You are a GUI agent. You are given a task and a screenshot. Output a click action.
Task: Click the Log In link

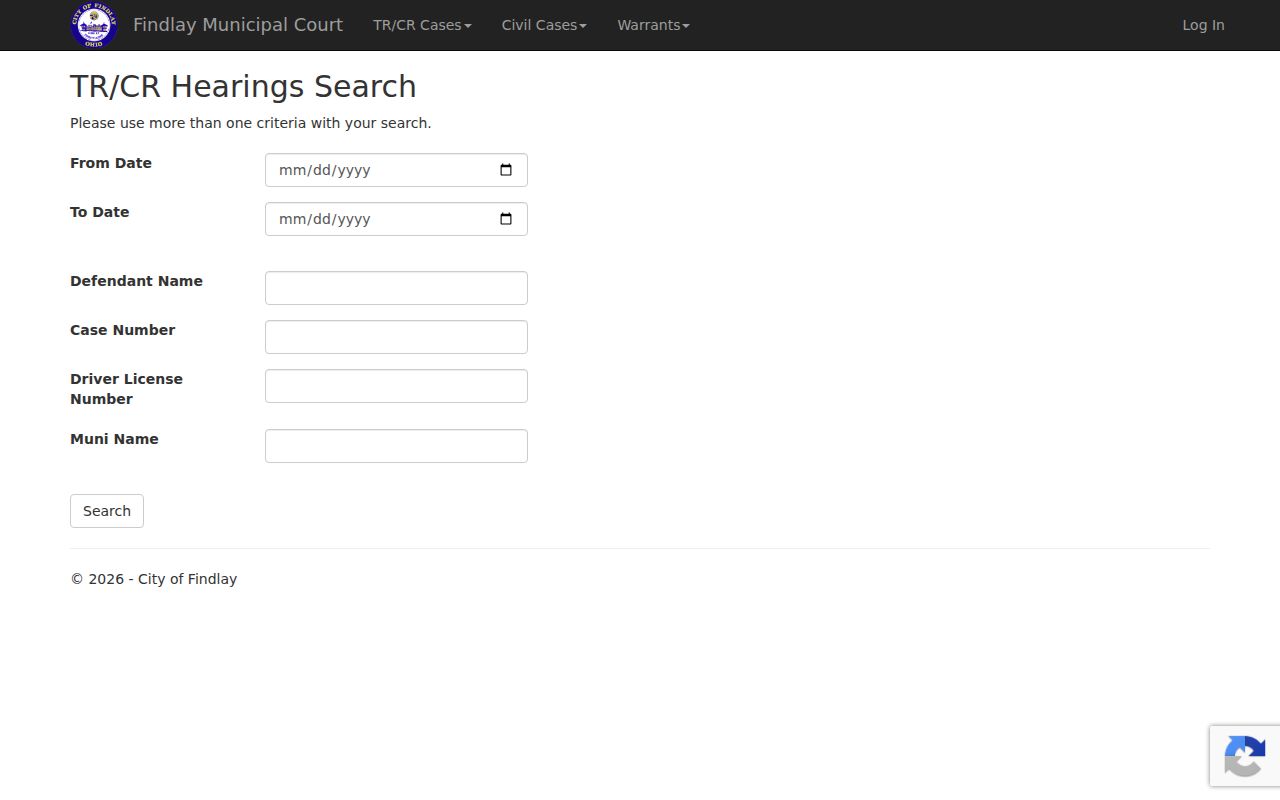[x=1203, y=25]
